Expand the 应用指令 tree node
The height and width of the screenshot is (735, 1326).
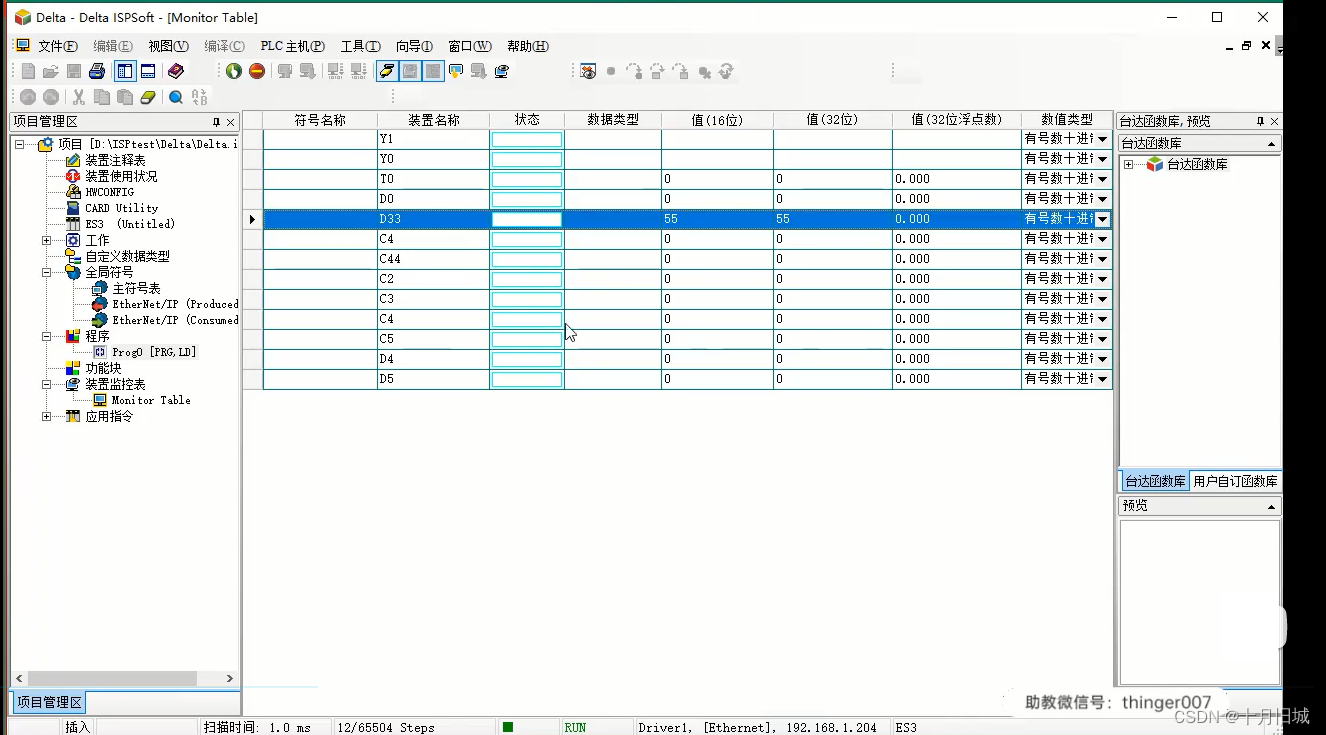pyautogui.click(x=46, y=416)
